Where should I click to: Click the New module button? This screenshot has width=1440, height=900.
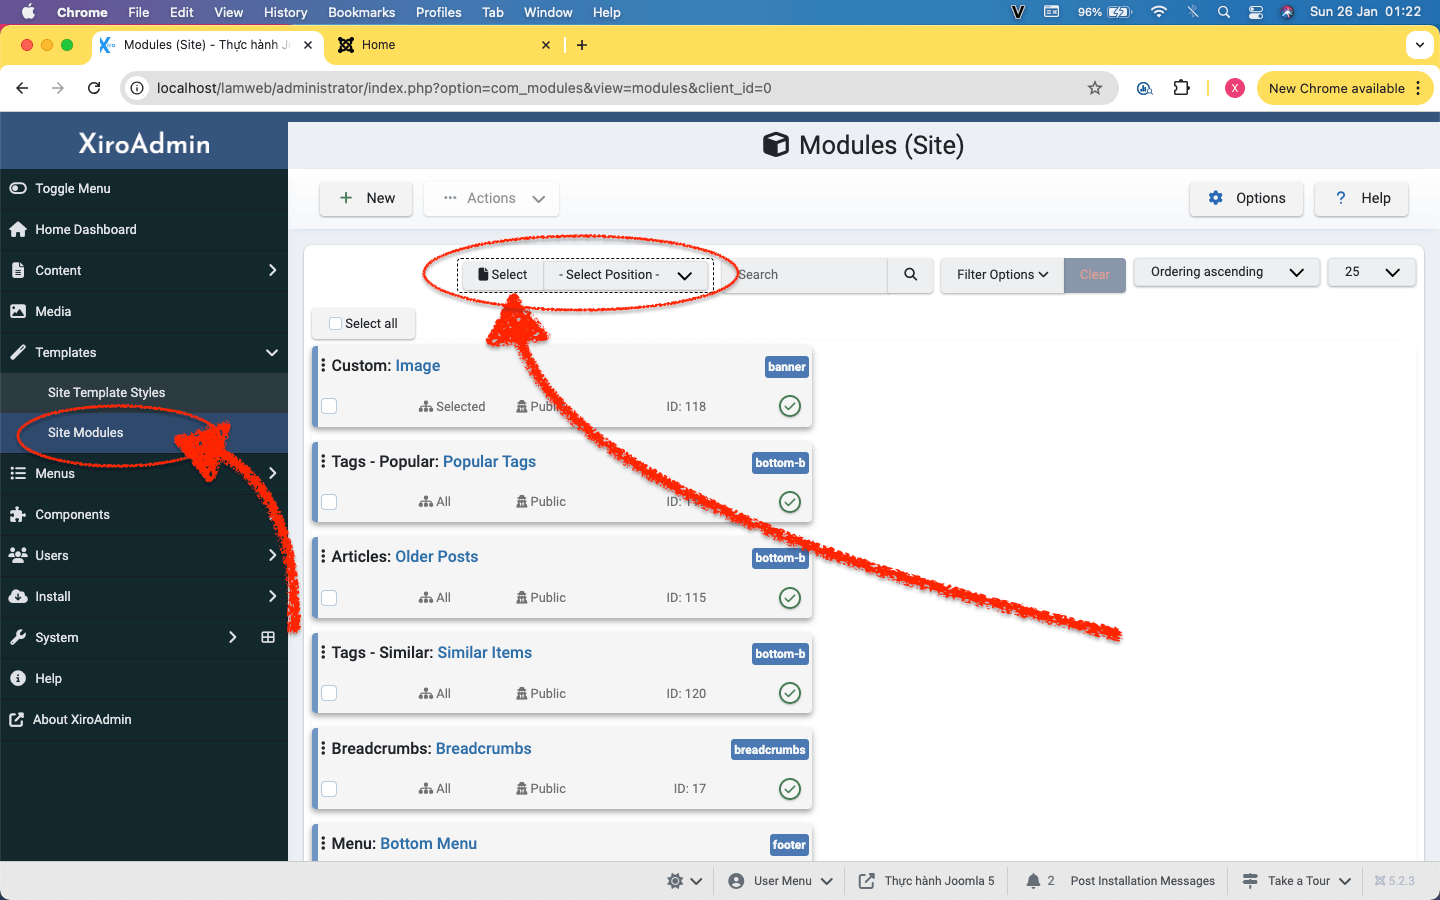tap(367, 198)
